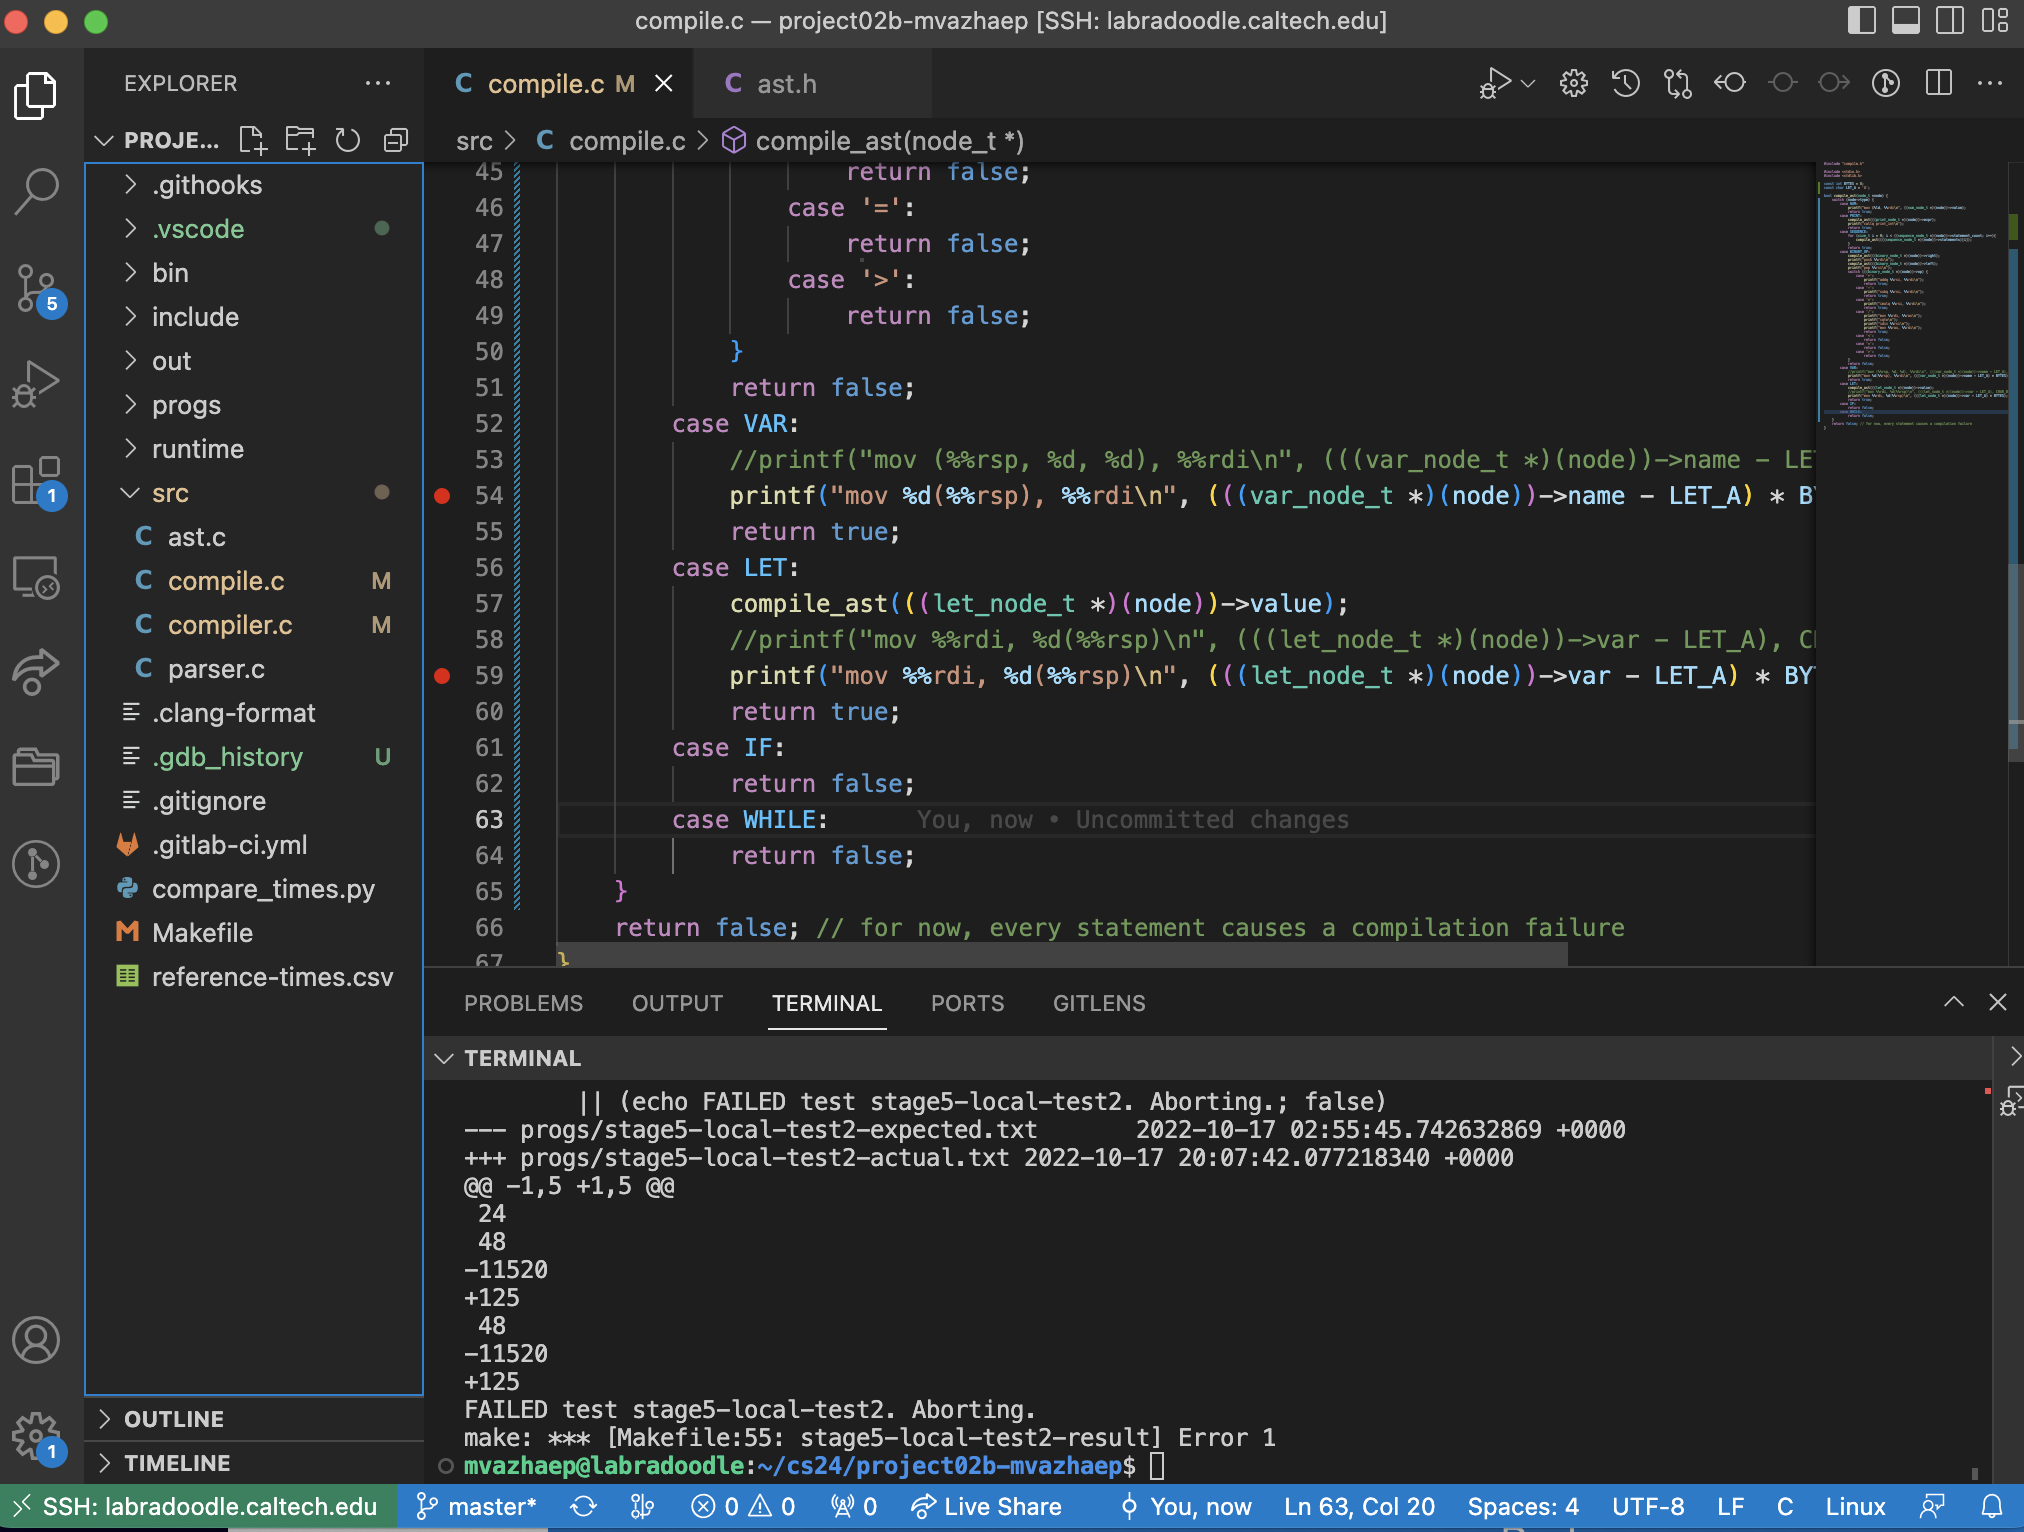Open the Search view in activity bar
Screen dimensions: 2024x1532
(x=37, y=190)
